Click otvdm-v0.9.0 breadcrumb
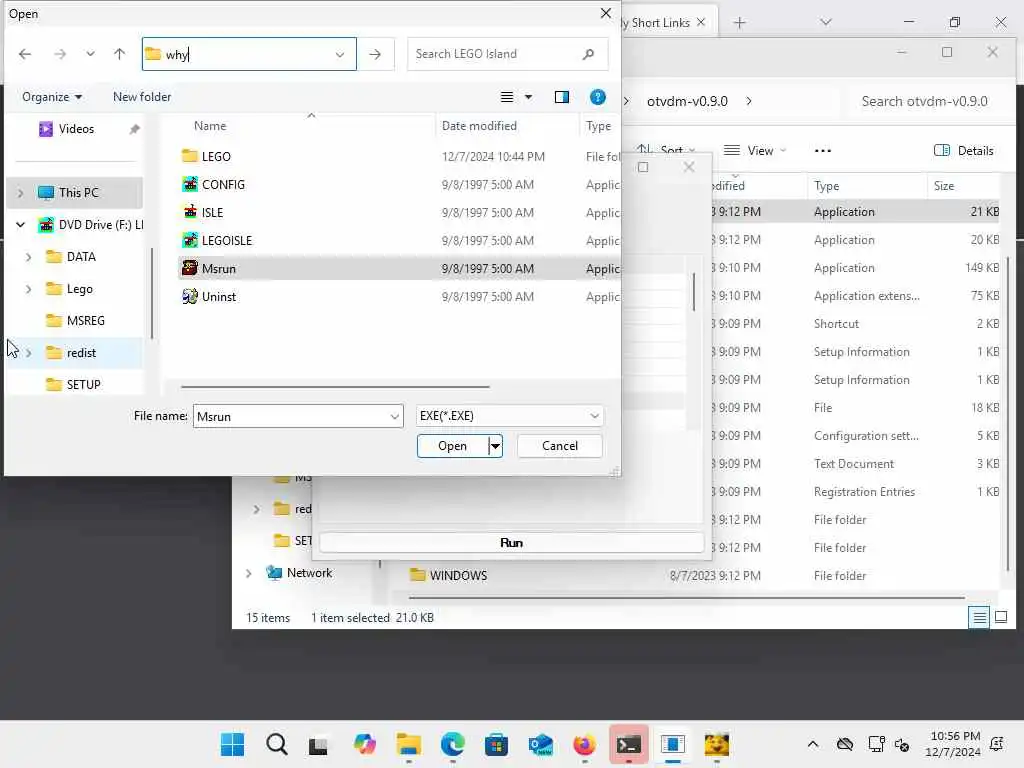 click(687, 101)
